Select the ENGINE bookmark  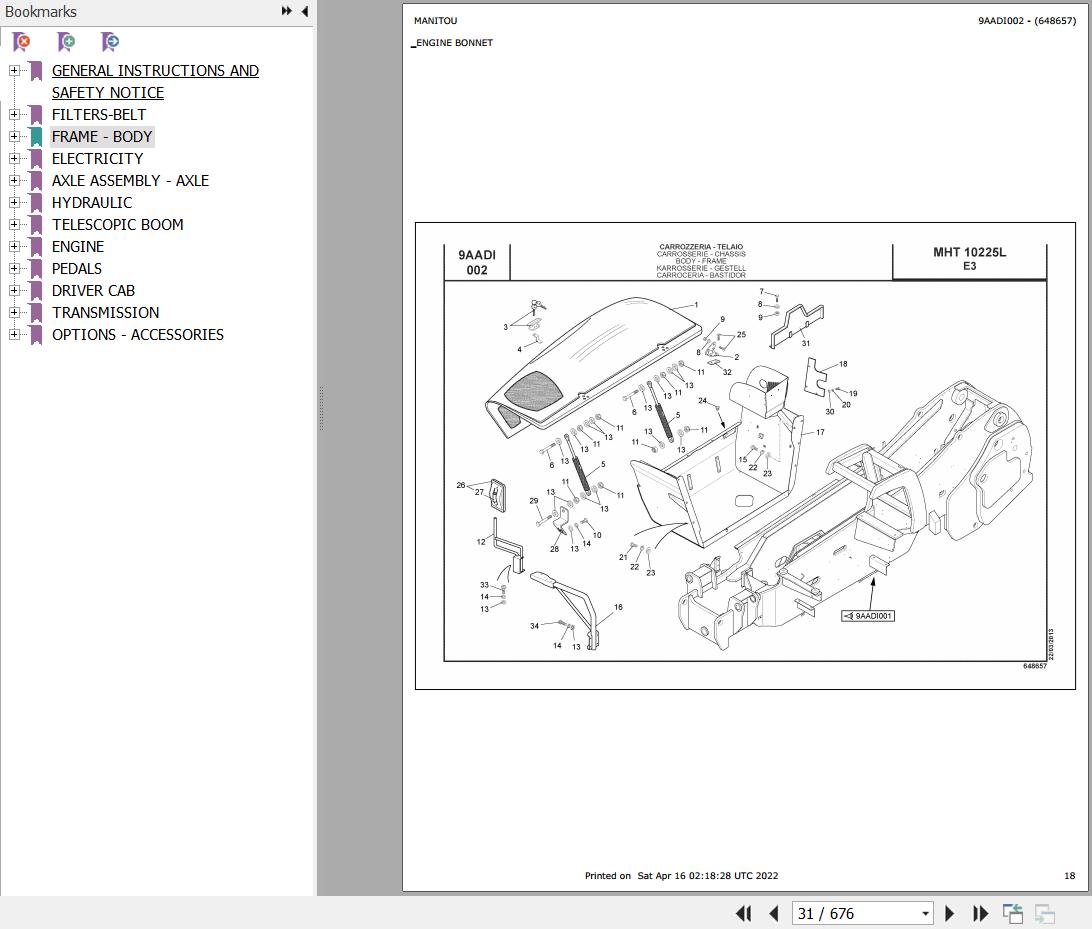[x=78, y=247]
